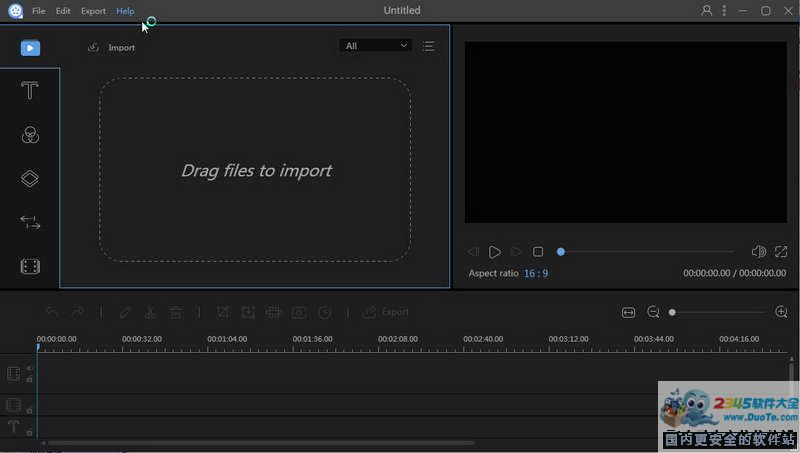Step to next frame in preview
The width and height of the screenshot is (800, 453).
pos(516,251)
